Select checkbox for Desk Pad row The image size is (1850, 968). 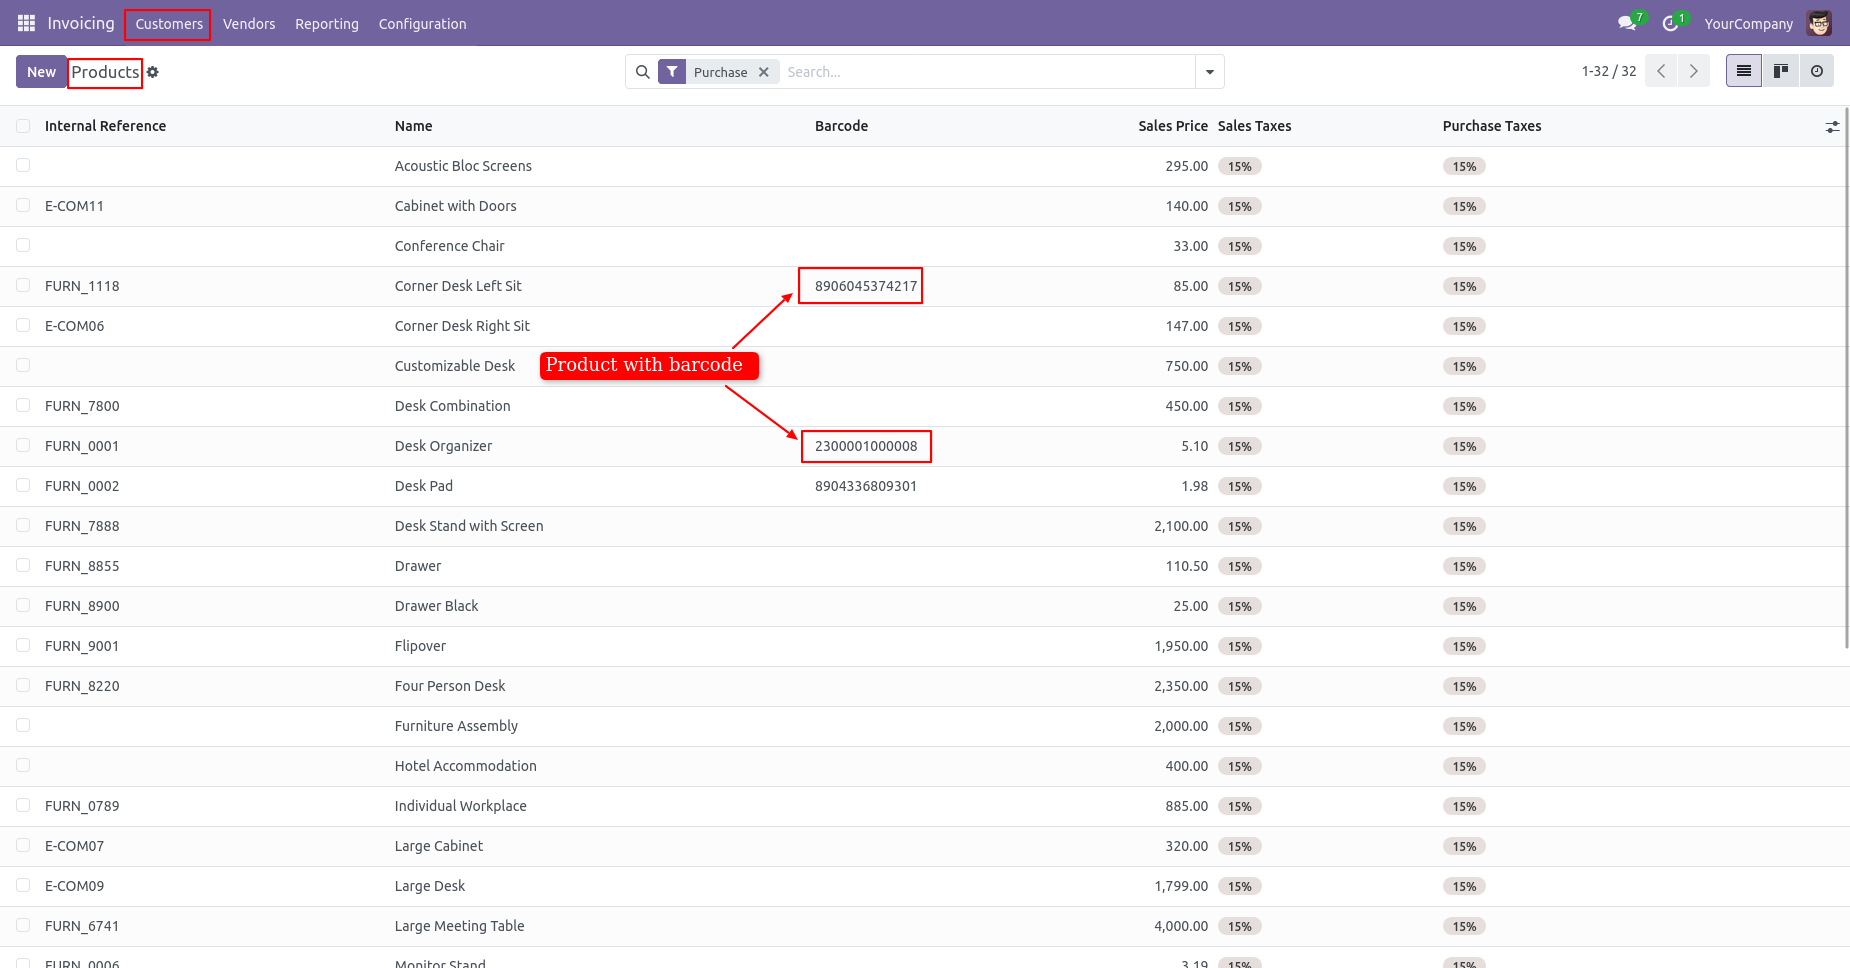click(23, 485)
